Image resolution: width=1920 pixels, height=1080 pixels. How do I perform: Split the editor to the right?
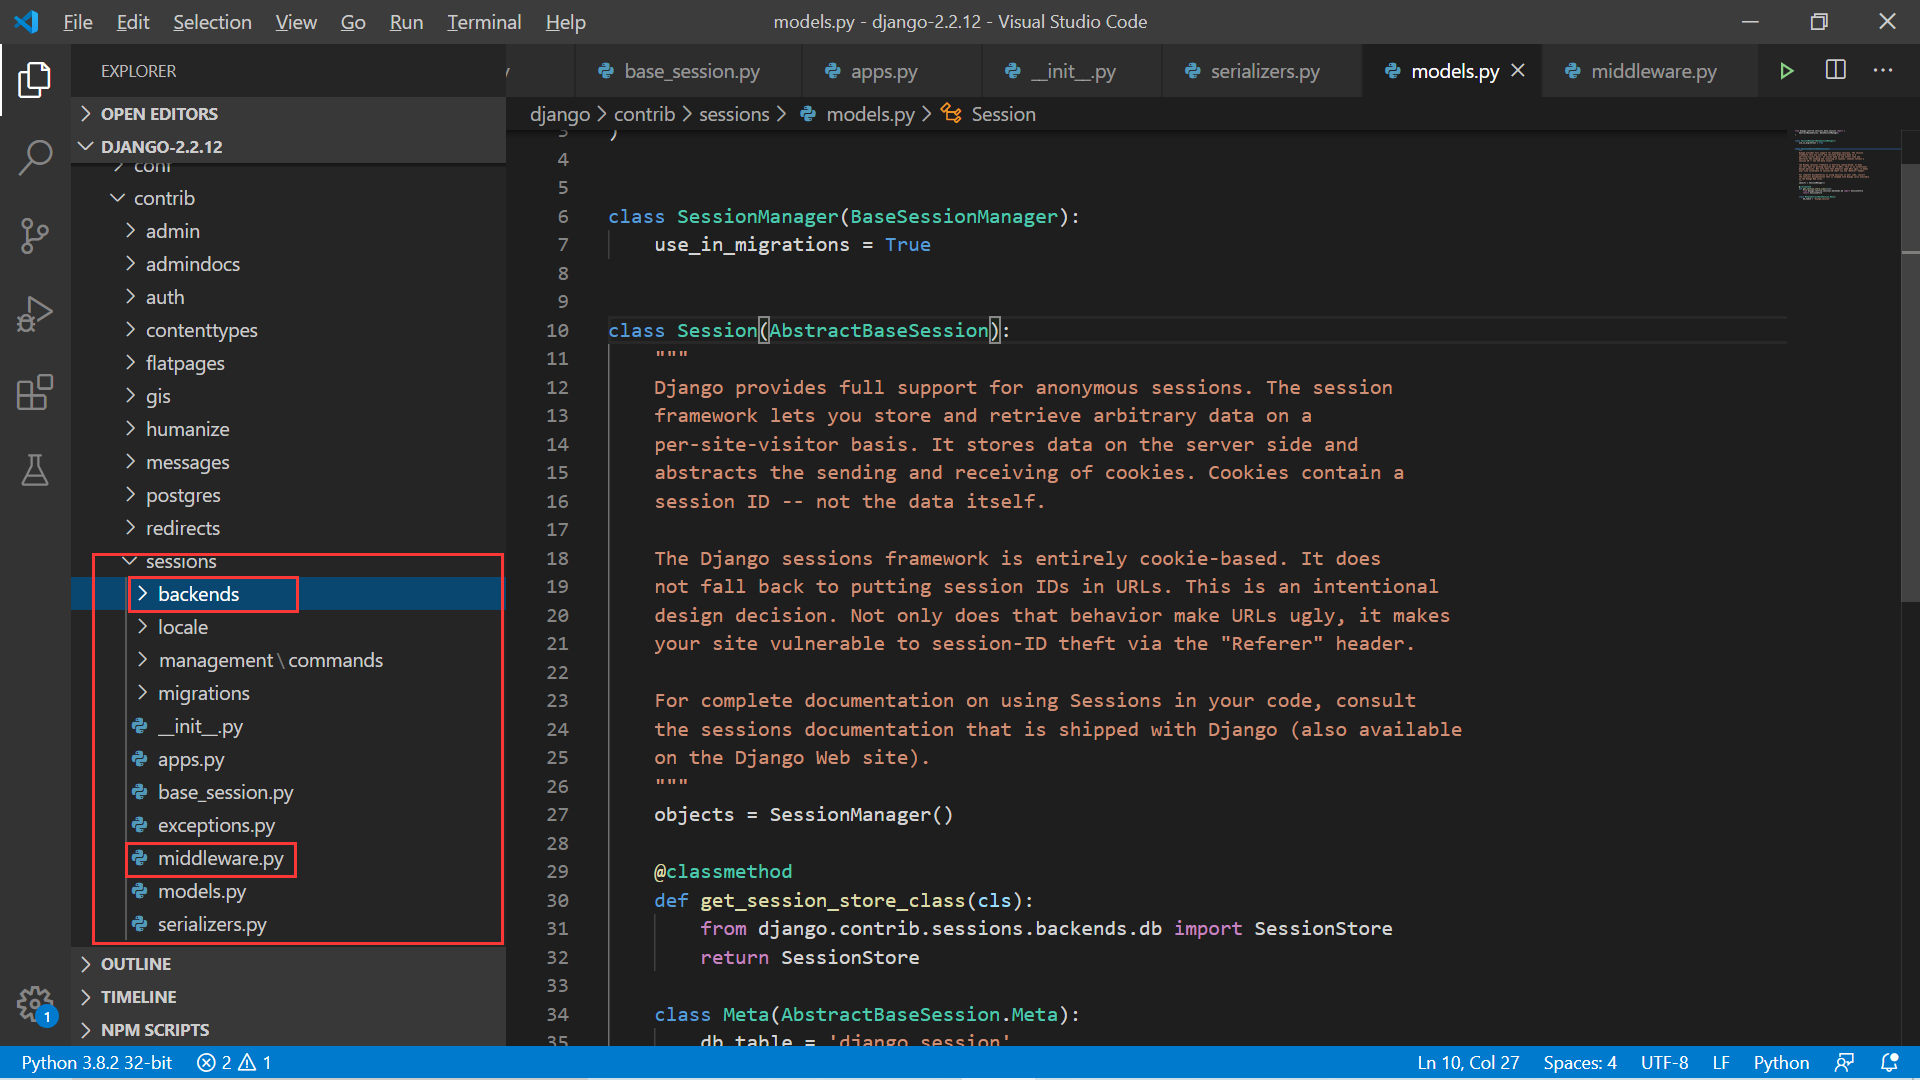1836,70
